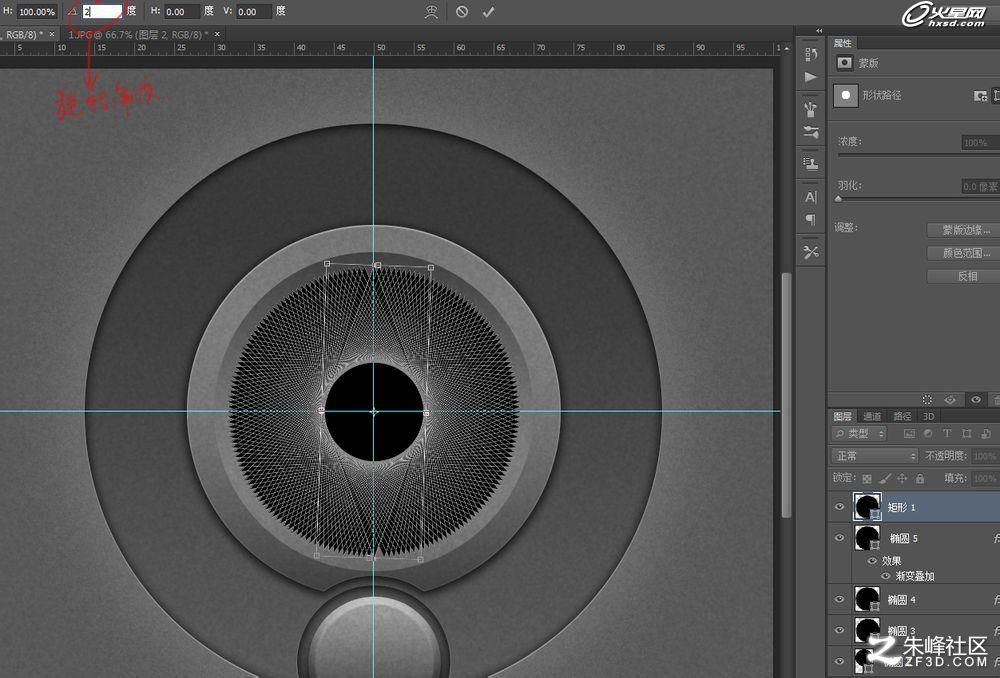Open the 正常 blend mode dropdown
Viewport: 1000px width, 678px height.
click(x=874, y=456)
